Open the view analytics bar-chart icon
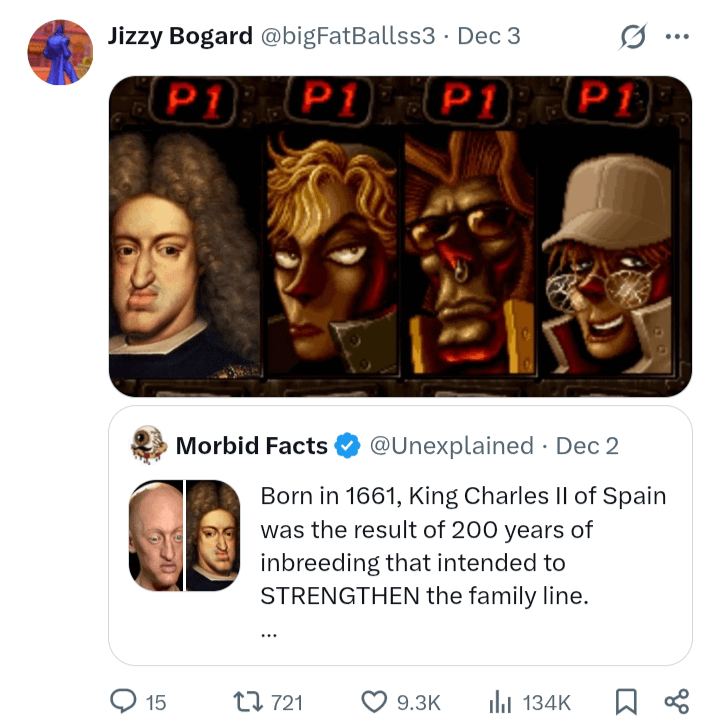This screenshot has width=720, height=727. pos(500,702)
